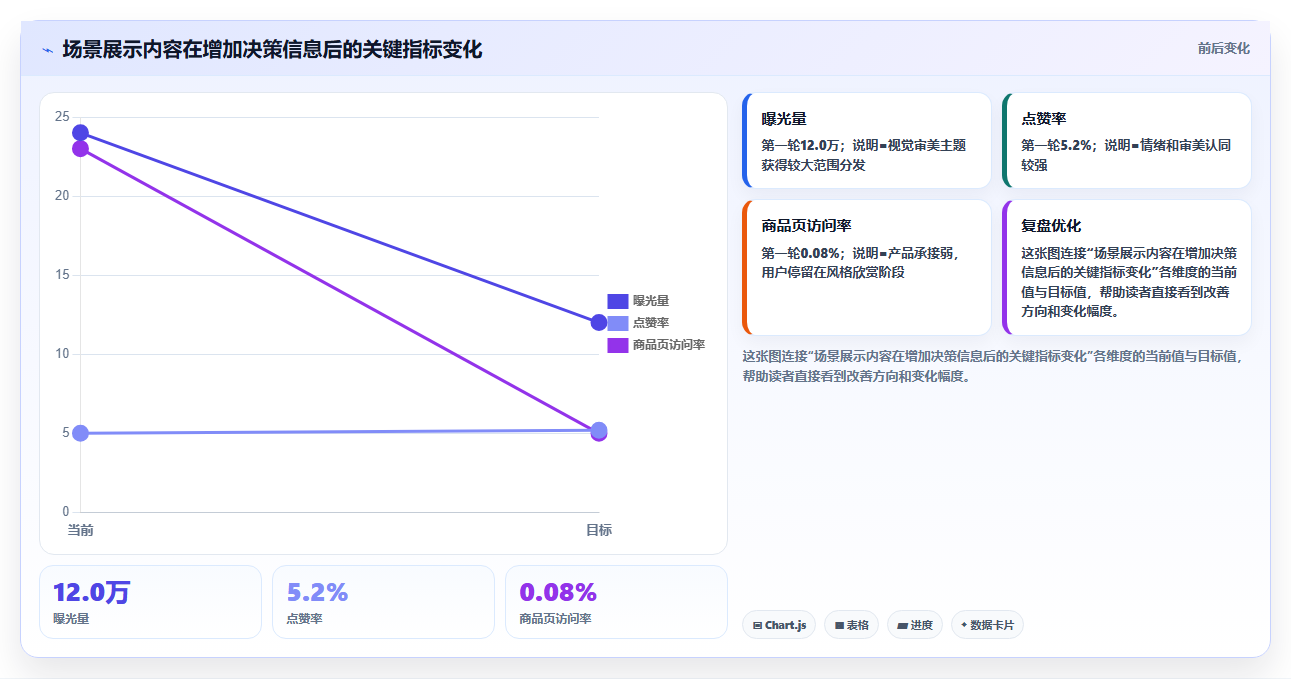1291x679 pixels.
Task: Open the Chart.js tag chip
Action: pos(779,625)
